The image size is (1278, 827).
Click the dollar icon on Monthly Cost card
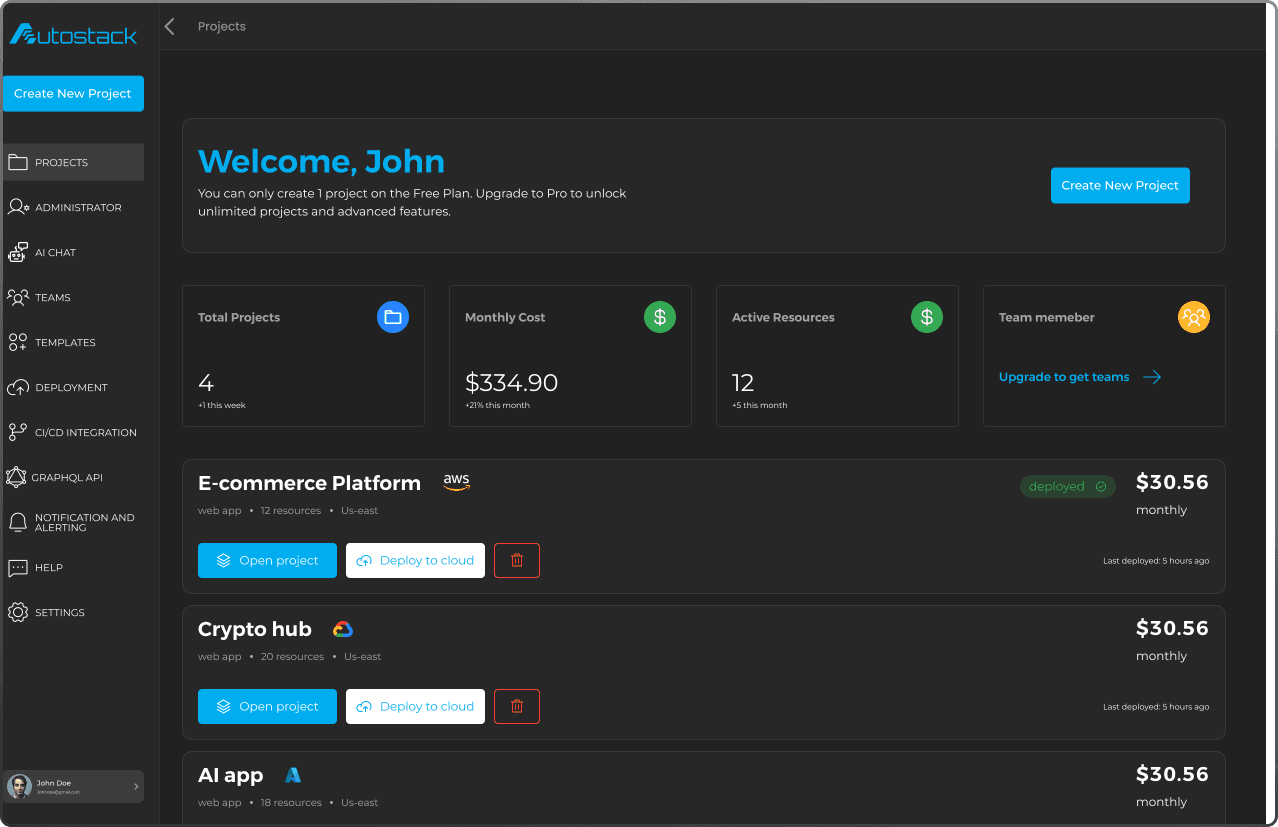pos(660,317)
